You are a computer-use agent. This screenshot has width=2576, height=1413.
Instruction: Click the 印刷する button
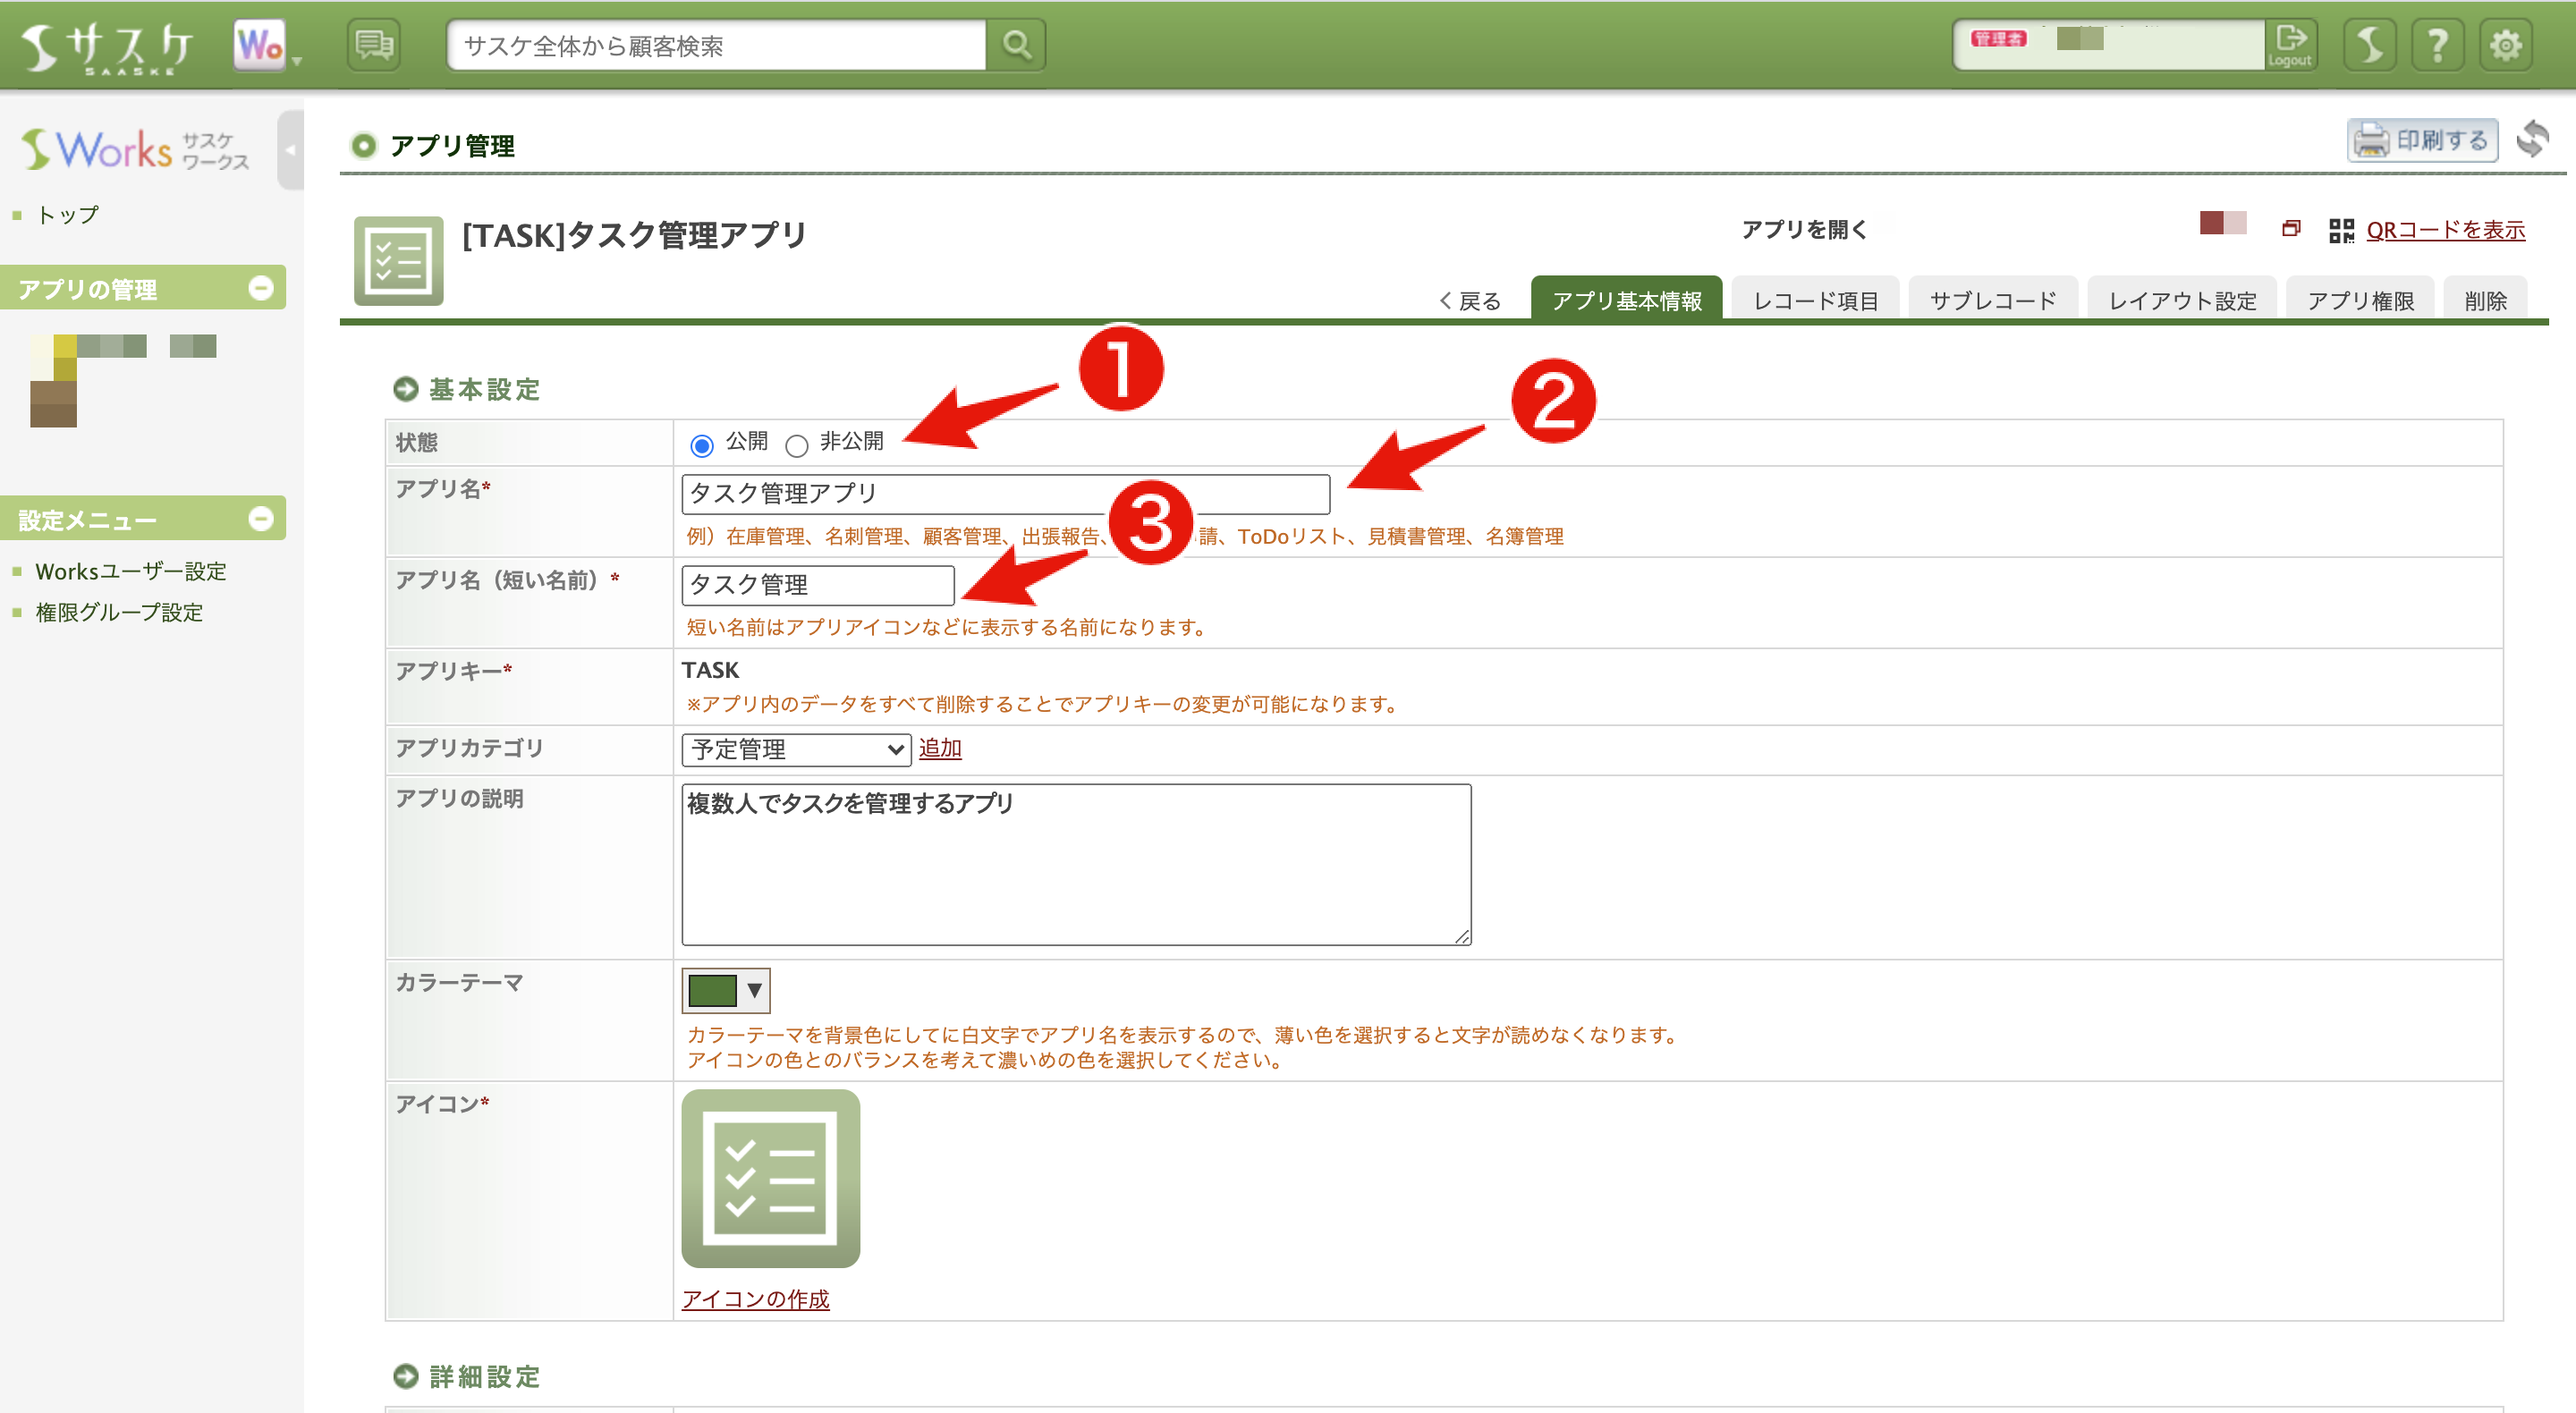point(2422,140)
